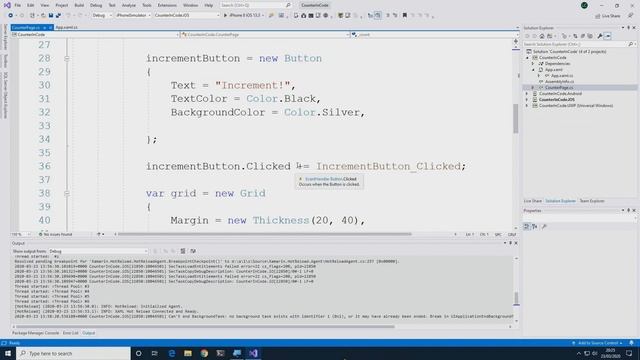This screenshot has width=640, height=360.
Task: Open the CounterInCode.CounterPage class navigation dropdown
Action: pos(265,35)
